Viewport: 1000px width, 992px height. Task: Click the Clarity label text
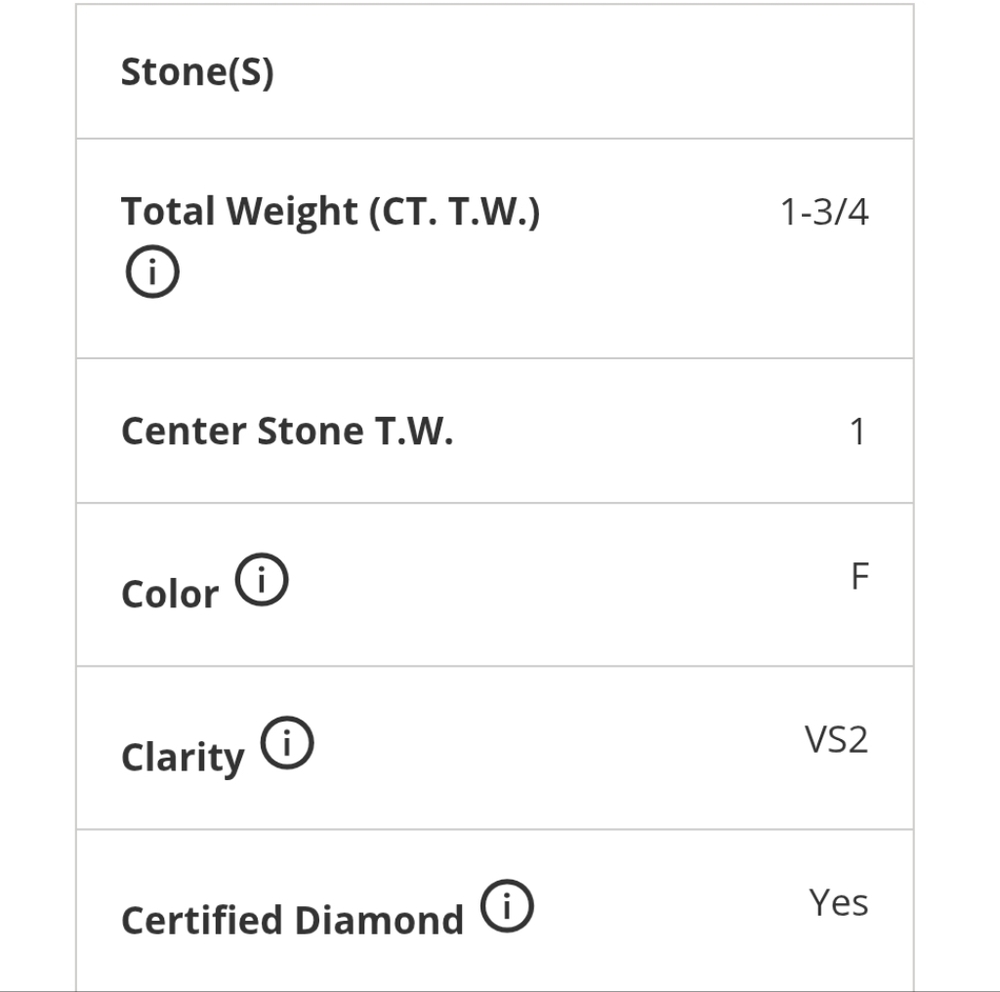(183, 759)
